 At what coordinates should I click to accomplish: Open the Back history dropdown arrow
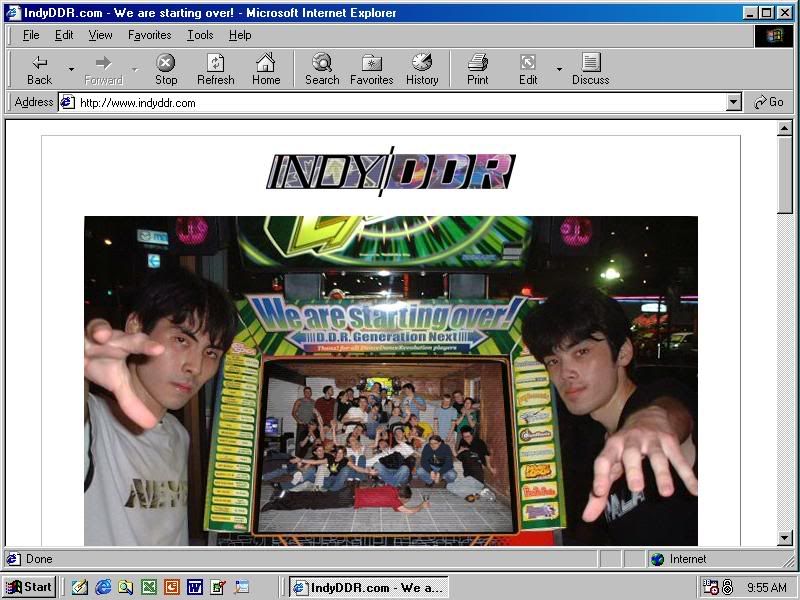pyautogui.click(x=71, y=70)
